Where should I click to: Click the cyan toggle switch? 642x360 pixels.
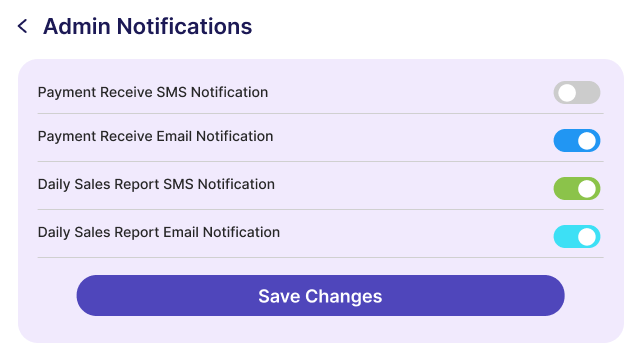(577, 236)
